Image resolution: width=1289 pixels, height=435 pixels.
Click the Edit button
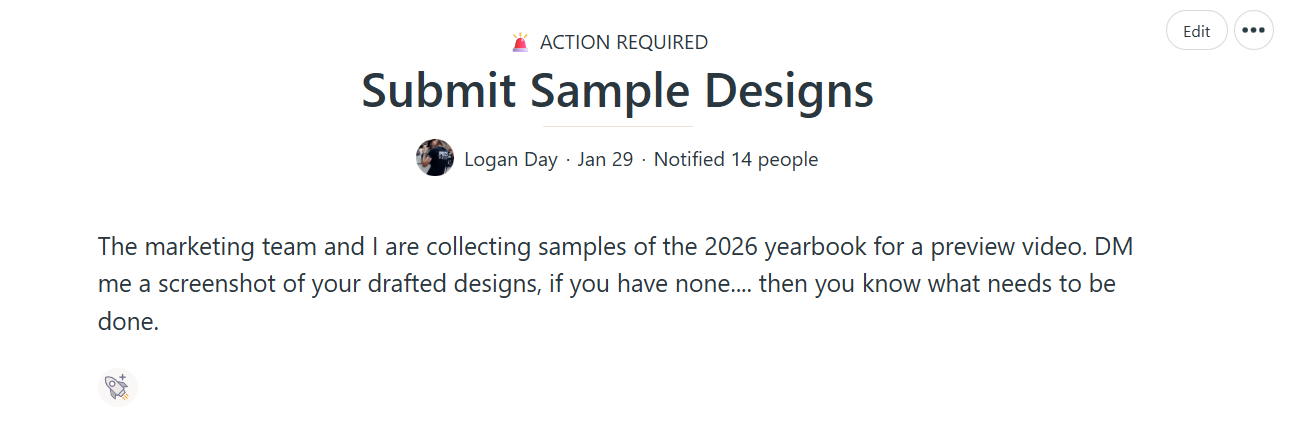(1196, 31)
